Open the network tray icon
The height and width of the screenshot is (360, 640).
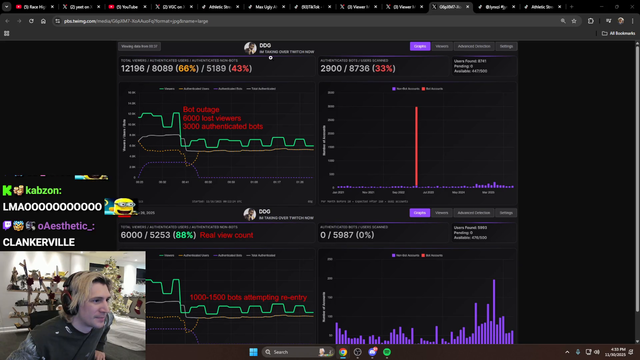[588, 352]
